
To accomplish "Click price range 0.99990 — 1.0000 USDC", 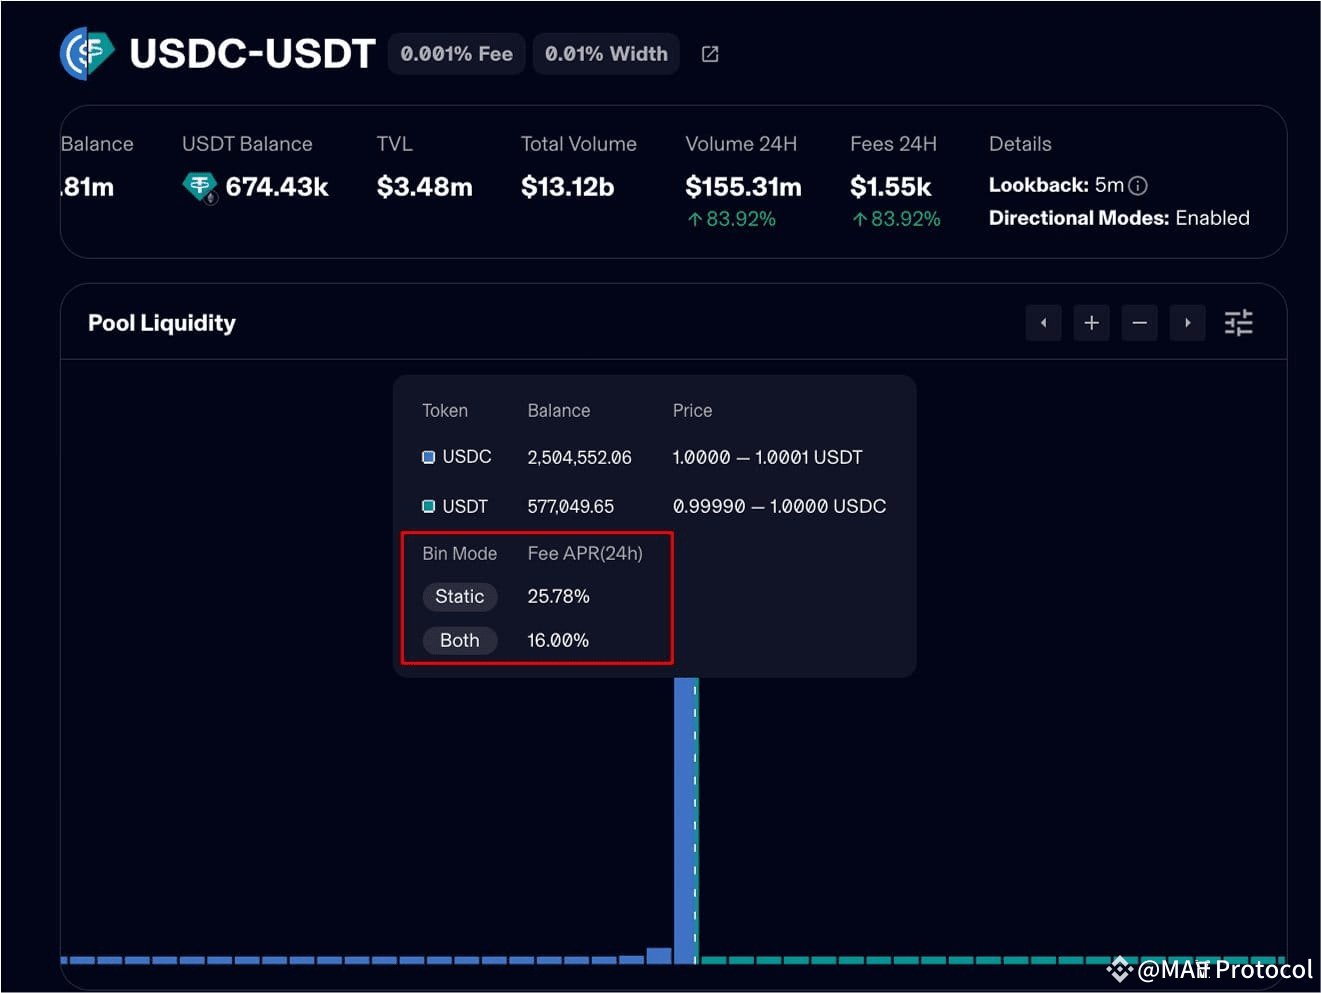I will coord(779,507).
